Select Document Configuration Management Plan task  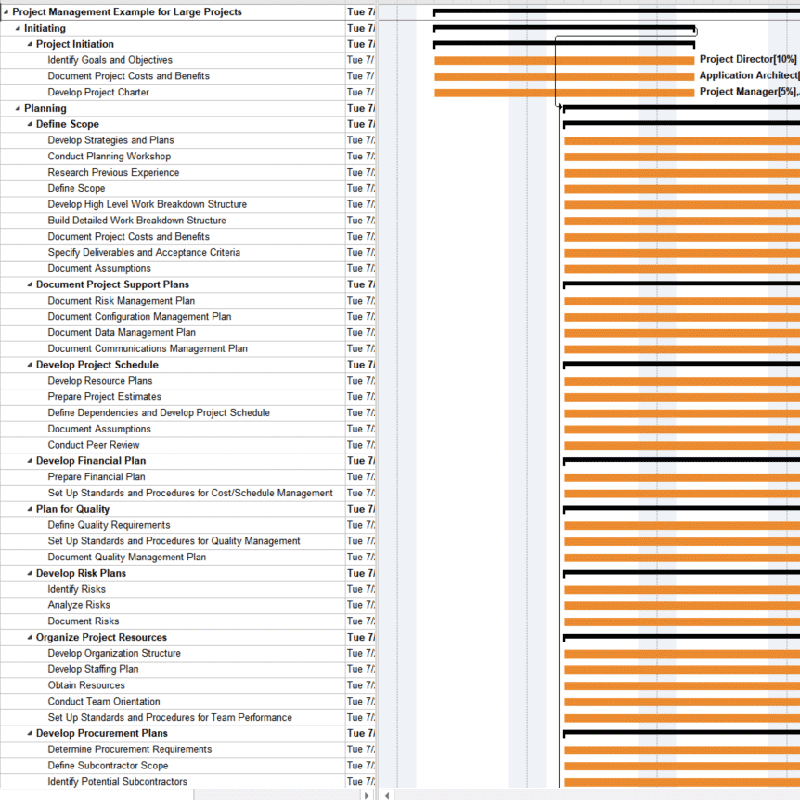[x=139, y=317]
